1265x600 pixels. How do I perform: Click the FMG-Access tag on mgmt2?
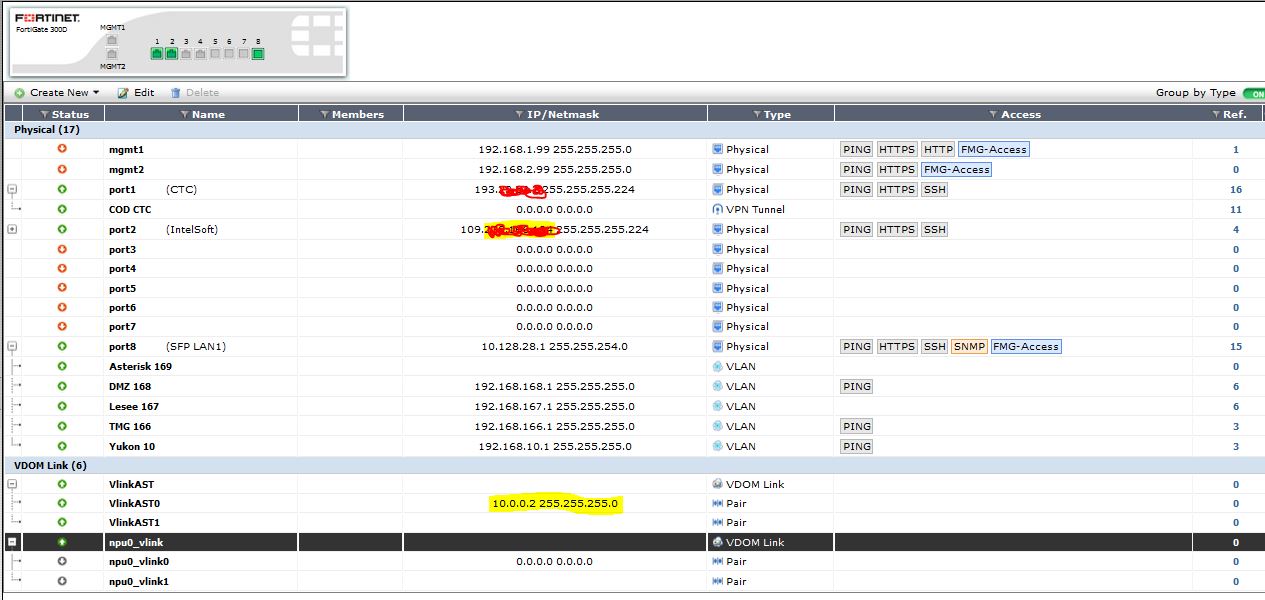(x=956, y=169)
